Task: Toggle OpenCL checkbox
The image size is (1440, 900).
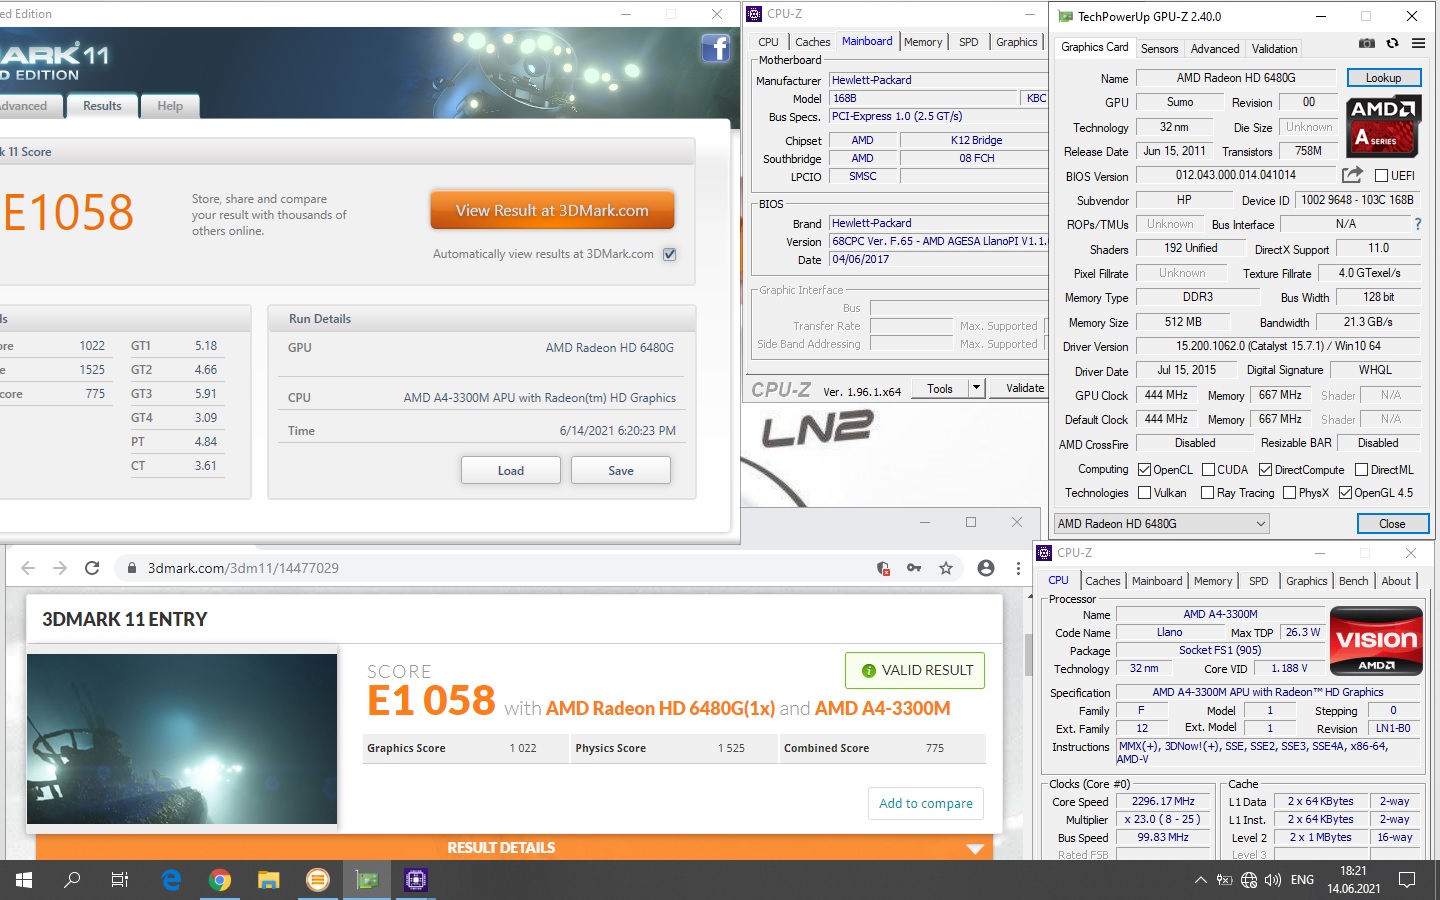Action: [x=1145, y=470]
